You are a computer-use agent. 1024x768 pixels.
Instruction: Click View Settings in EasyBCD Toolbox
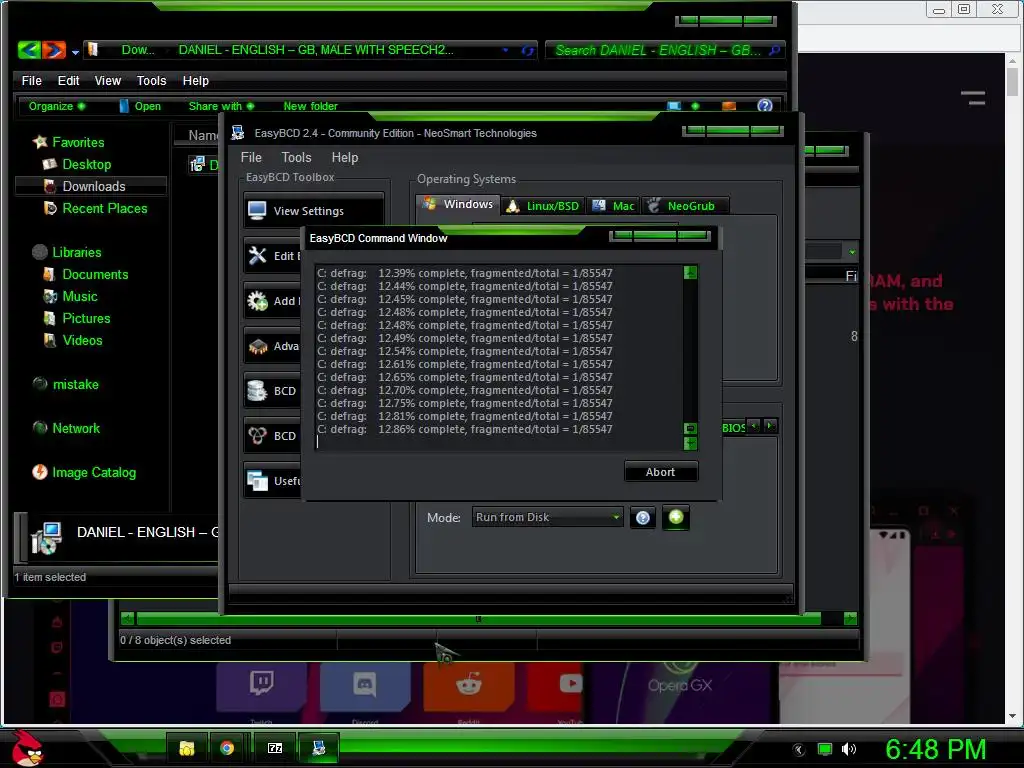313,210
